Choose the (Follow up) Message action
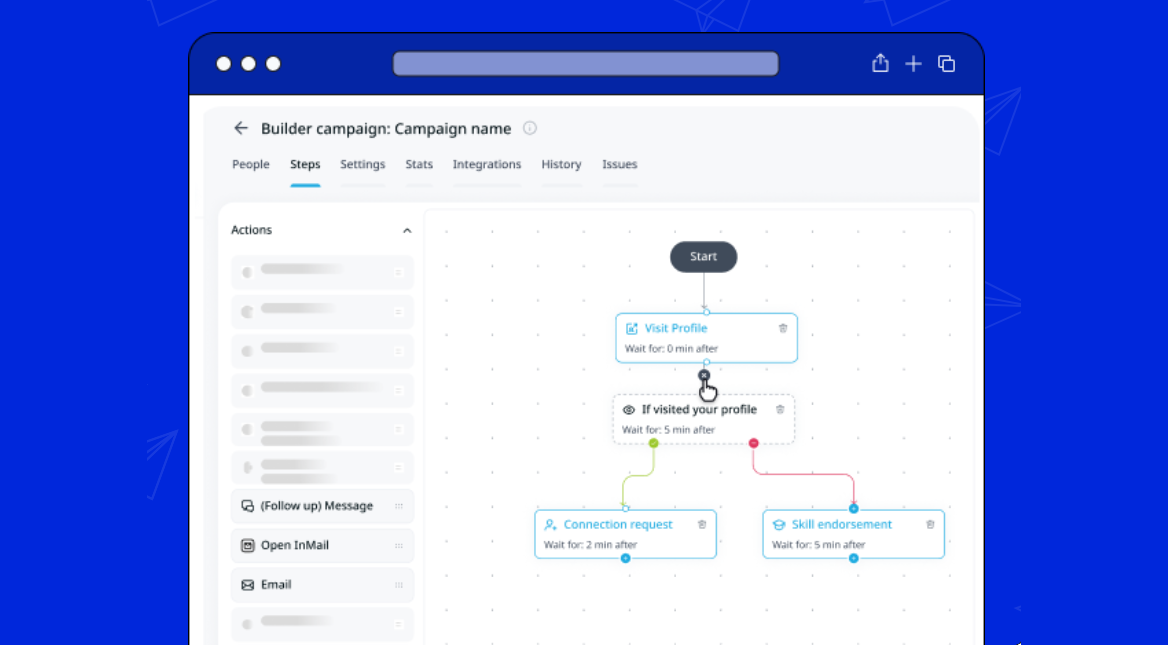This screenshot has width=1168, height=645. point(323,506)
